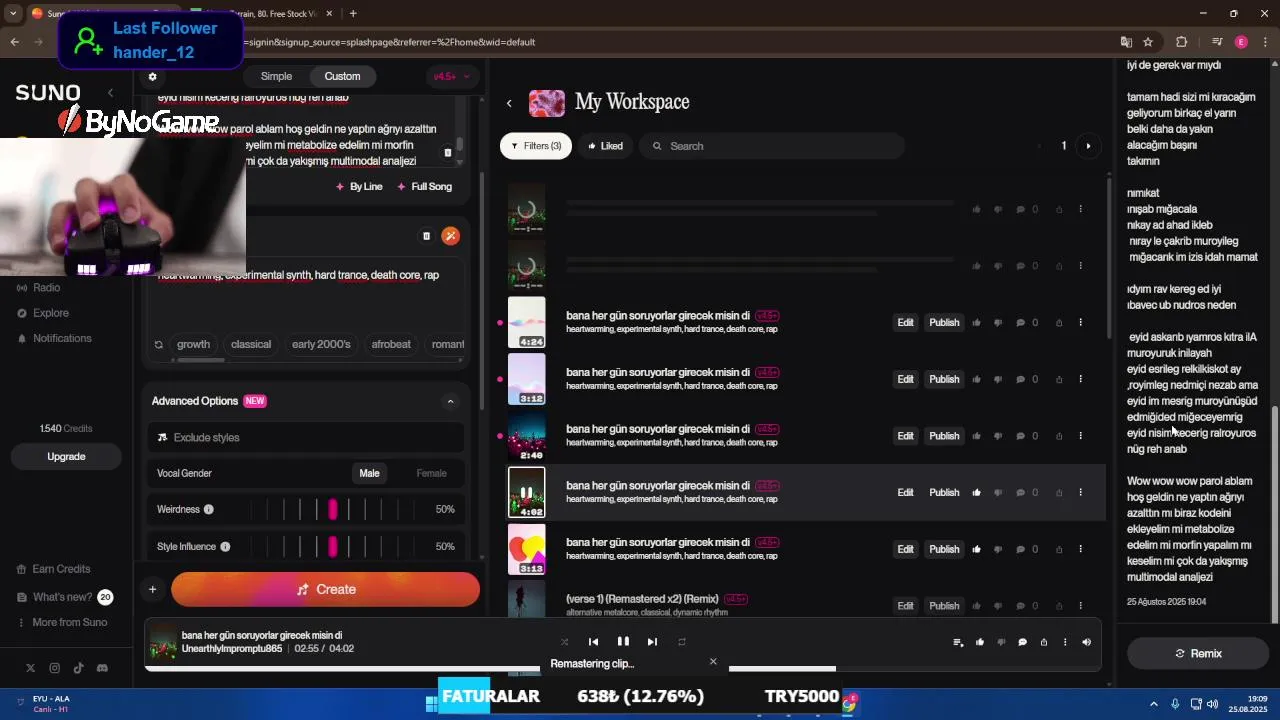Open Filters (3) dropdown
1280x720 pixels.
pyautogui.click(x=536, y=146)
